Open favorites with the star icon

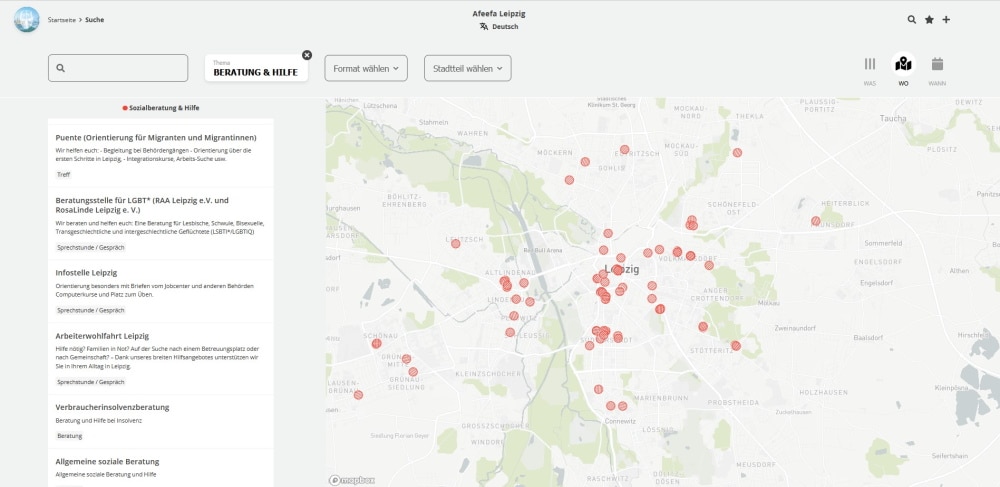pos(929,19)
